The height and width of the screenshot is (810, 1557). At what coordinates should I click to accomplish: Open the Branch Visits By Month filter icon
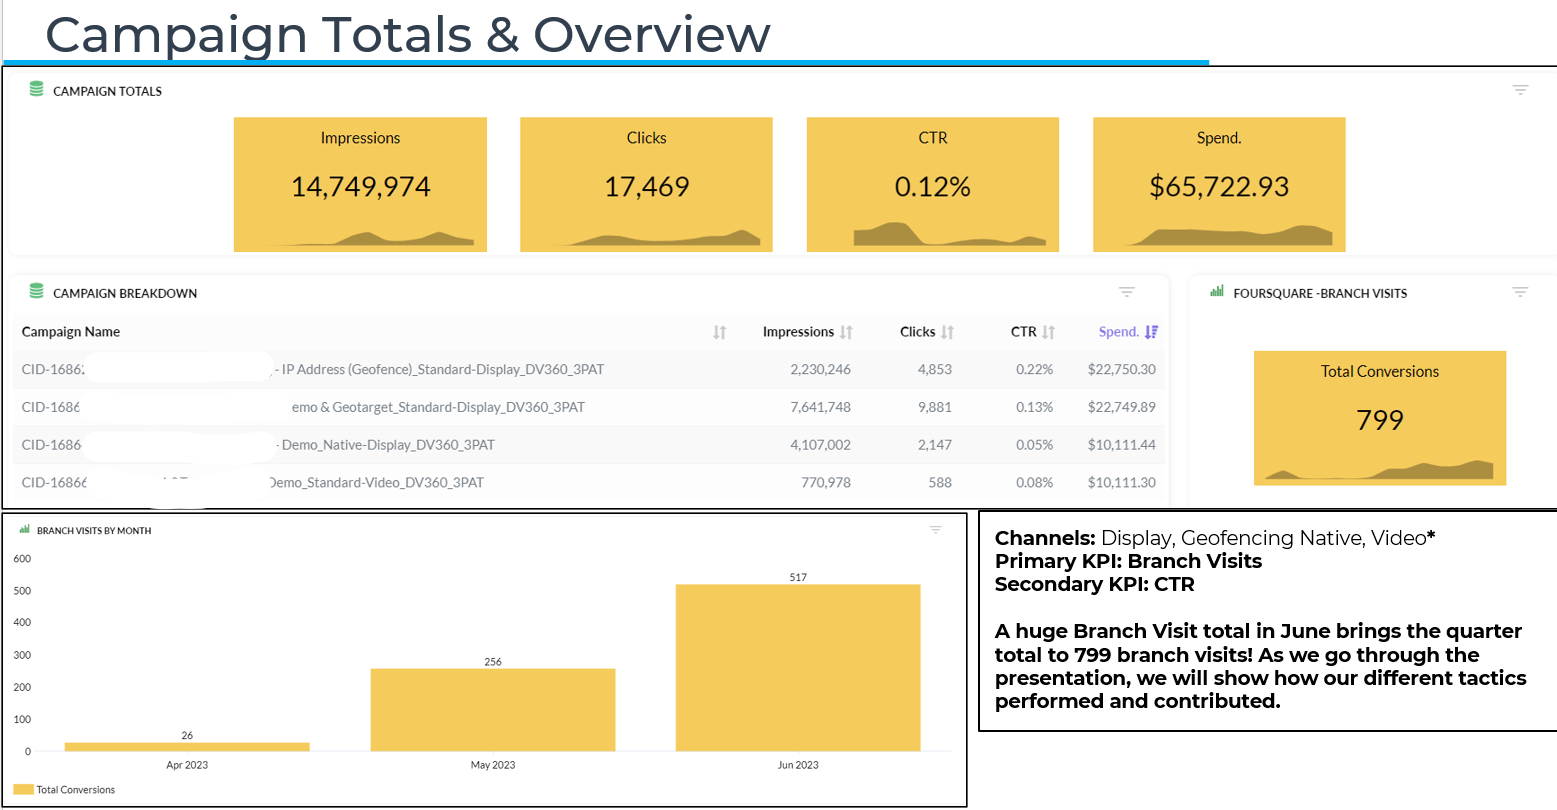(x=935, y=530)
